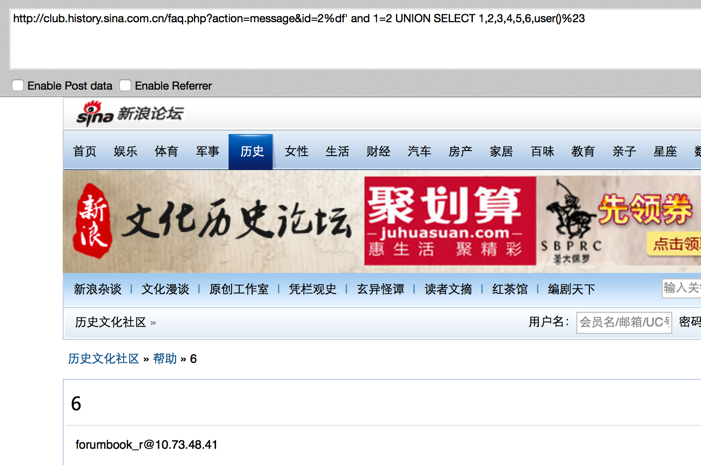Click the forumbook_r@10.73.48.41 result text
The width and height of the screenshot is (701, 465).
pyautogui.click(x=146, y=445)
